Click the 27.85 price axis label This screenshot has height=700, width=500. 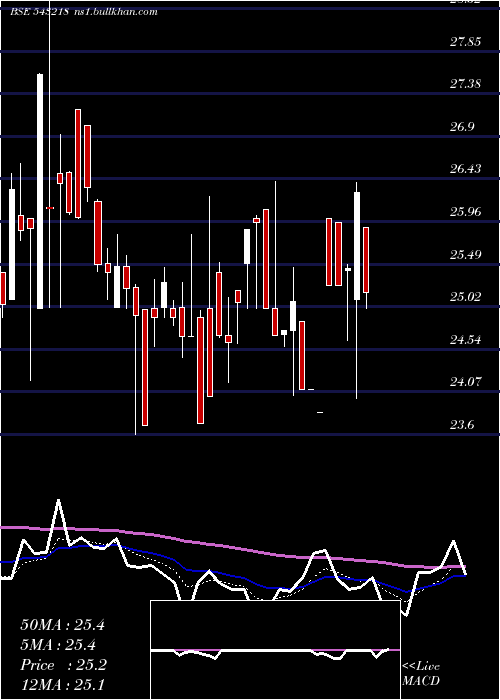click(466, 42)
